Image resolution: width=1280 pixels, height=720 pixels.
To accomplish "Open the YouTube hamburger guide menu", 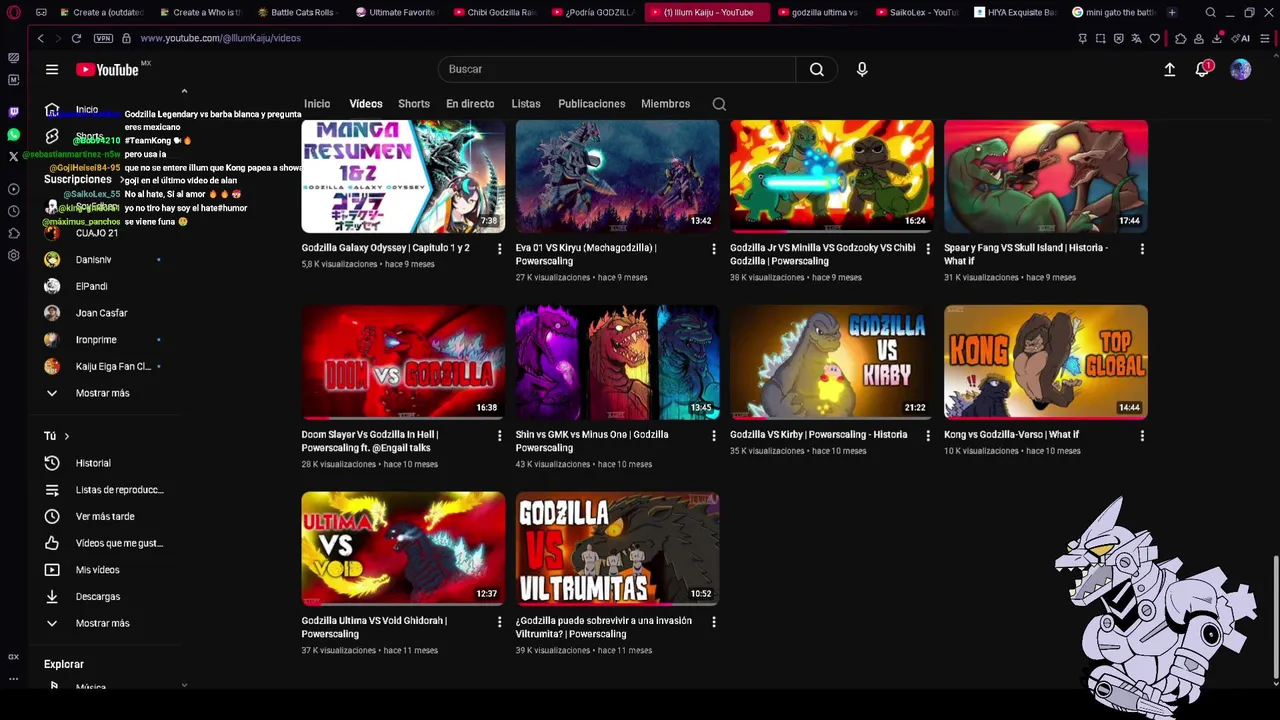I will point(52,69).
